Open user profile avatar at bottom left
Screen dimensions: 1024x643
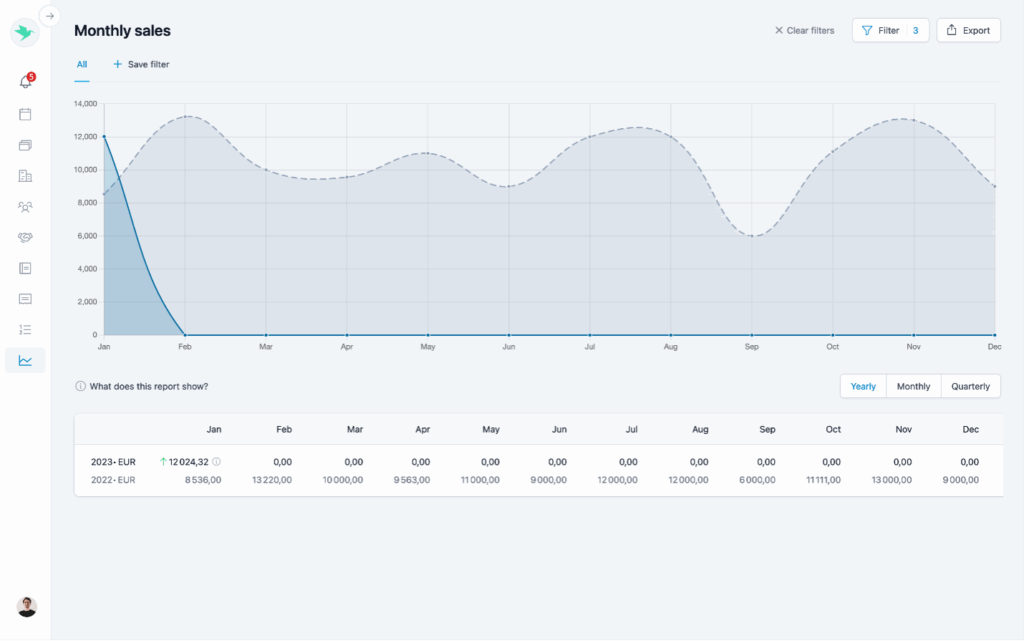click(27, 606)
